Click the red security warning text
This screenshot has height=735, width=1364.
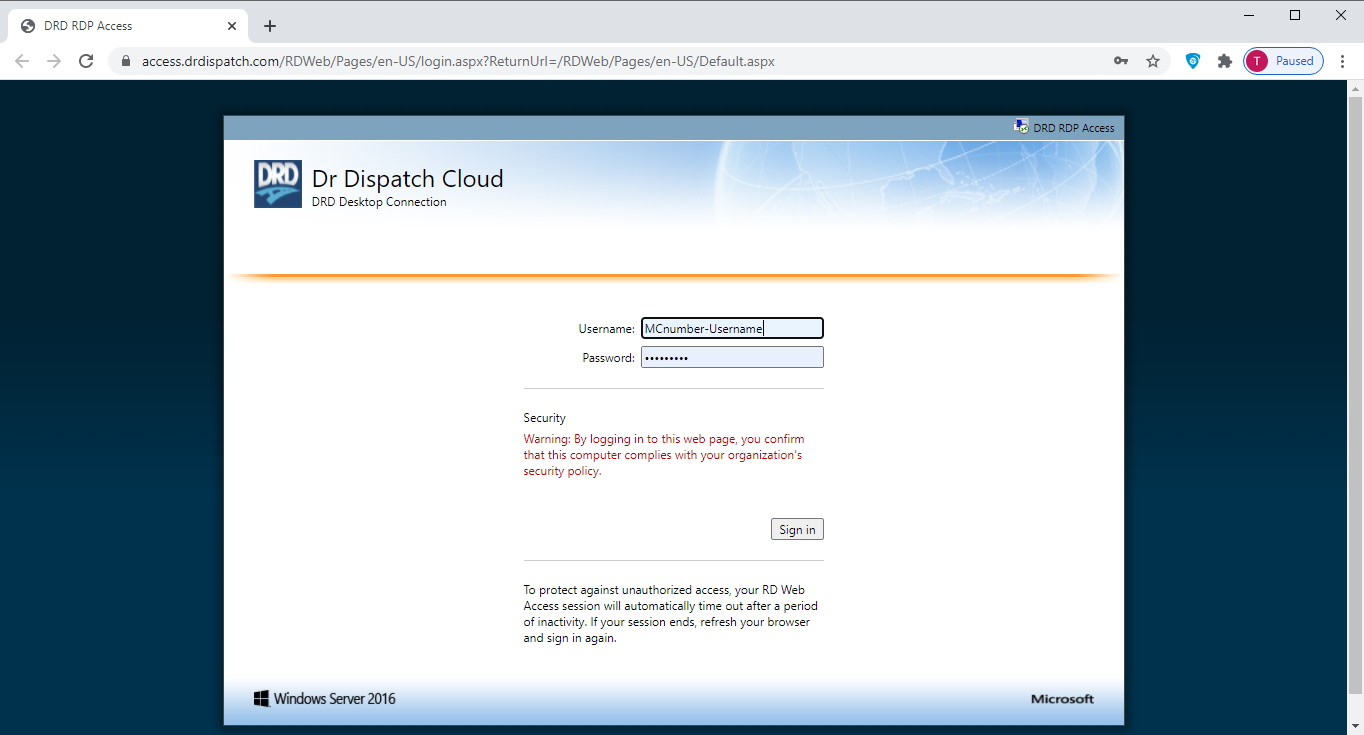pyautogui.click(x=664, y=455)
